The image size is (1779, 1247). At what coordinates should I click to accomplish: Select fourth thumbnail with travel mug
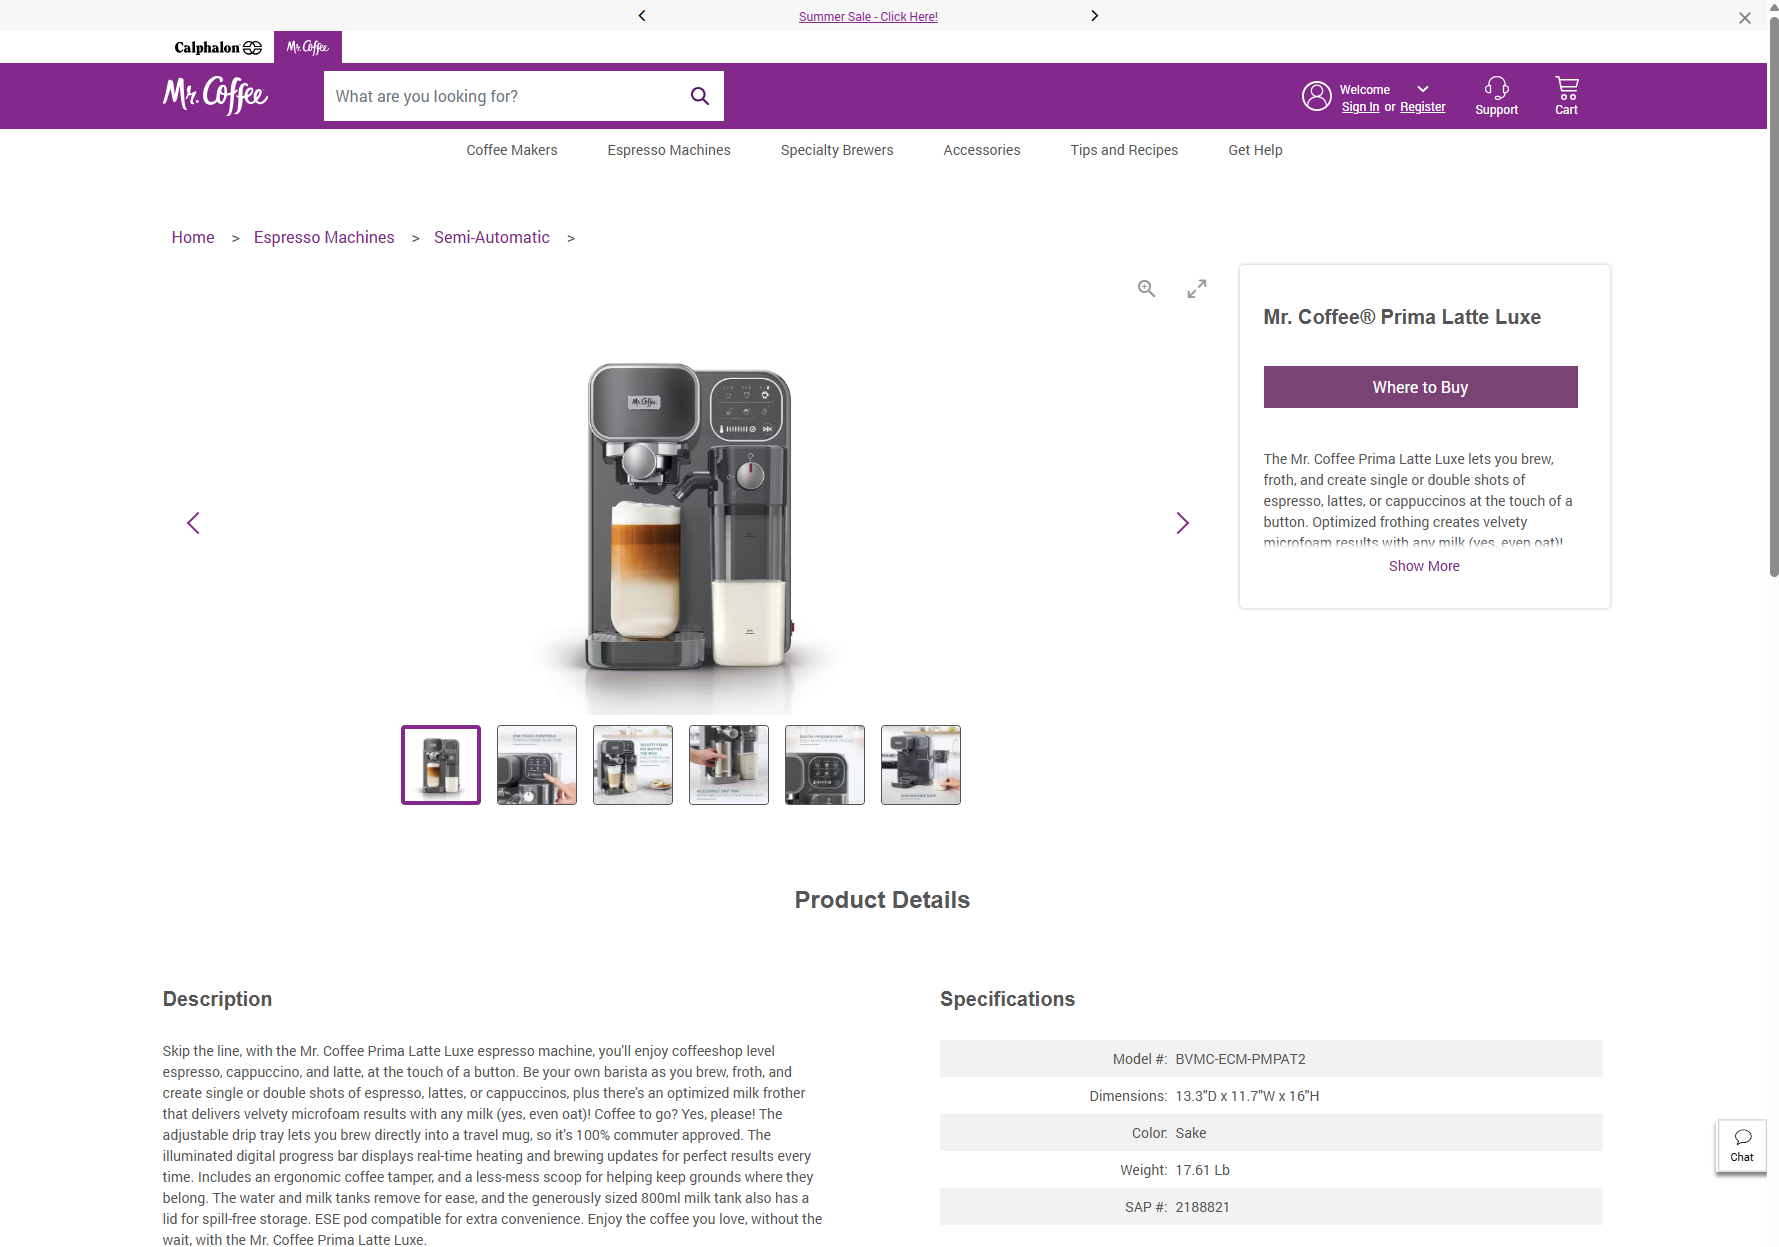(x=729, y=765)
